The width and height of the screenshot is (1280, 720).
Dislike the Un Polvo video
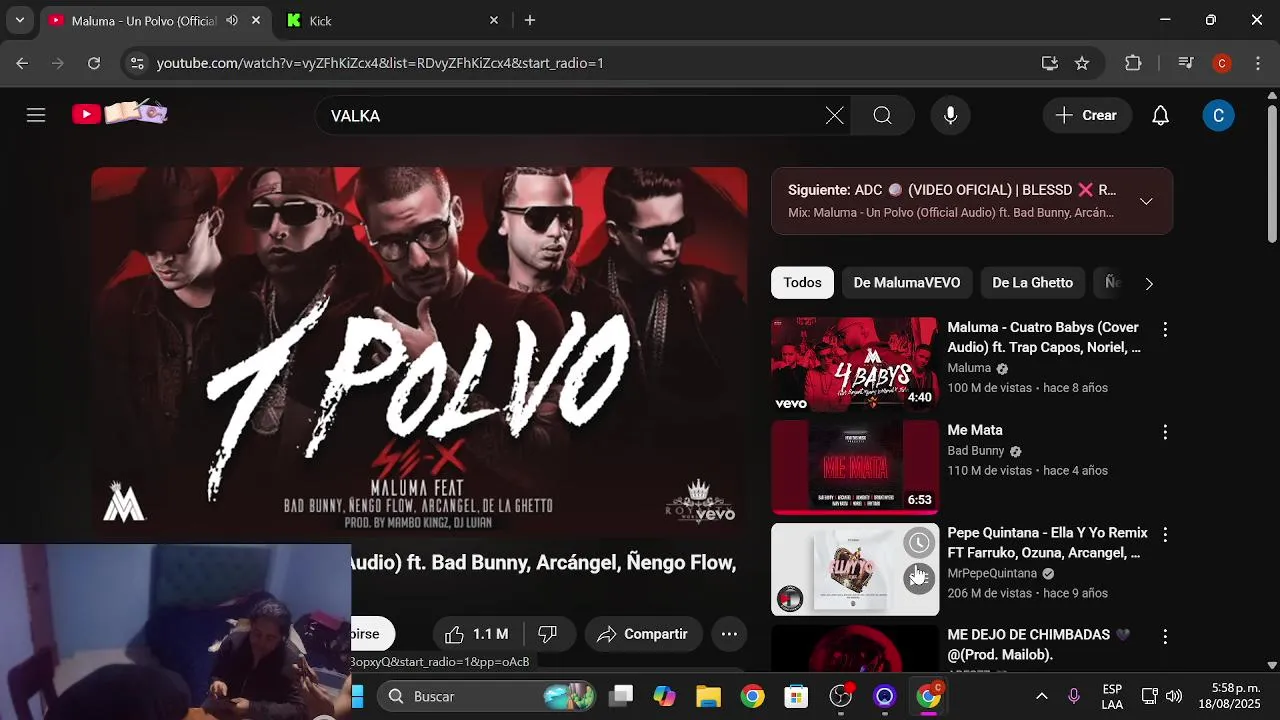click(x=548, y=634)
